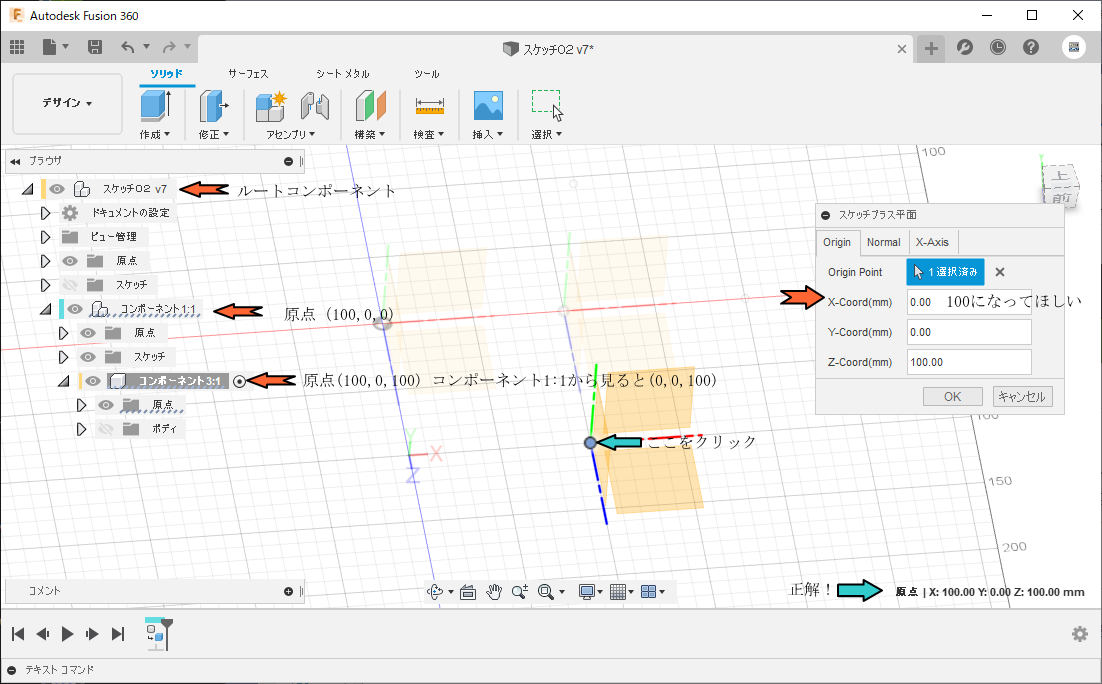The image size is (1102, 684).
Task: Open the Fit zoom window icon
Action: [545, 592]
